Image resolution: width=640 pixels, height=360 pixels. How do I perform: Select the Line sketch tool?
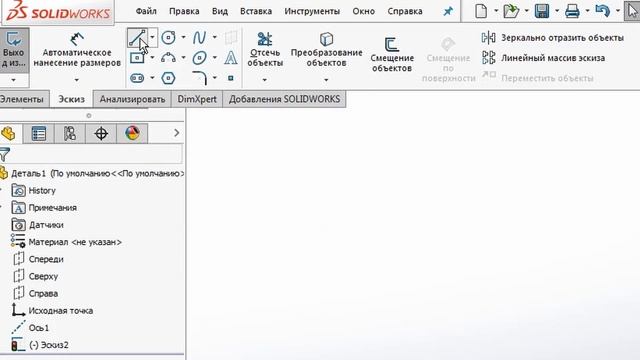pyautogui.click(x=137, y=38)
